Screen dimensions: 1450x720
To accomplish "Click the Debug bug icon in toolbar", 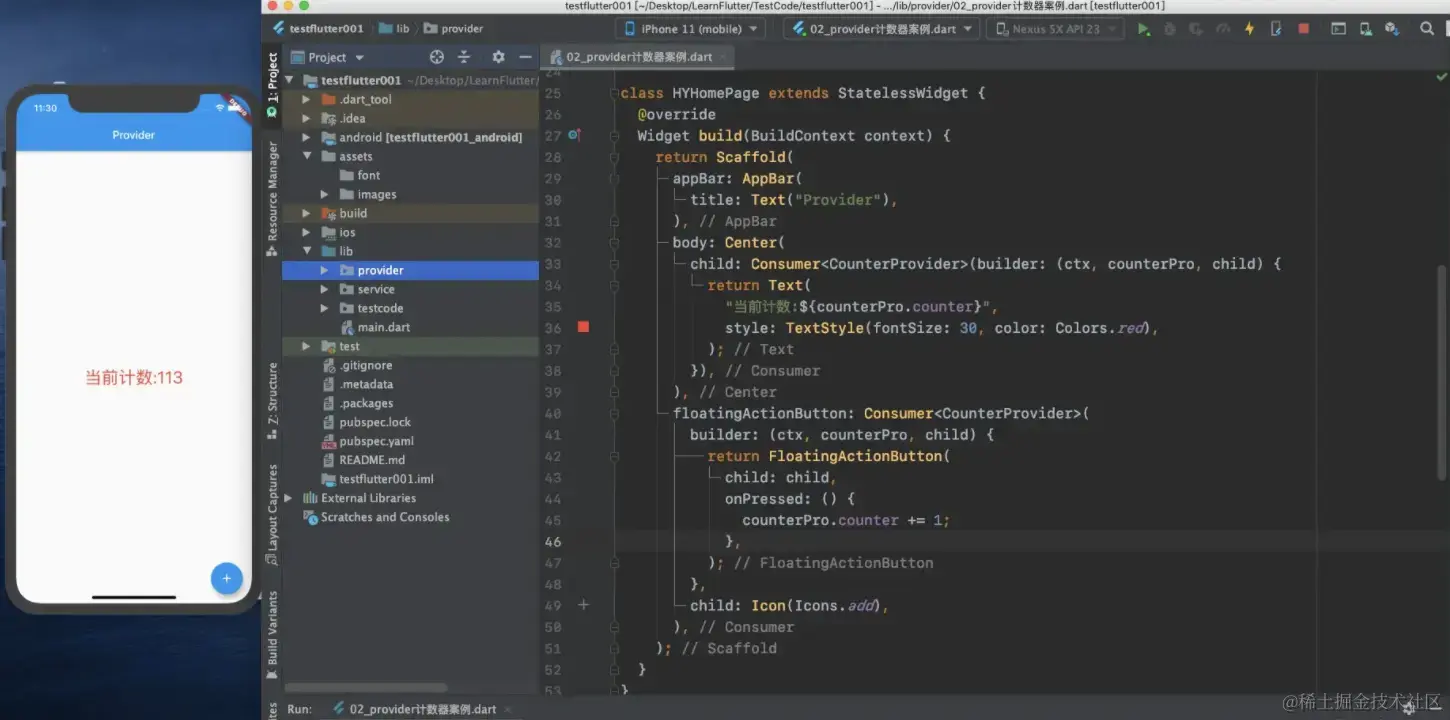I will [x=1169, y=29].
